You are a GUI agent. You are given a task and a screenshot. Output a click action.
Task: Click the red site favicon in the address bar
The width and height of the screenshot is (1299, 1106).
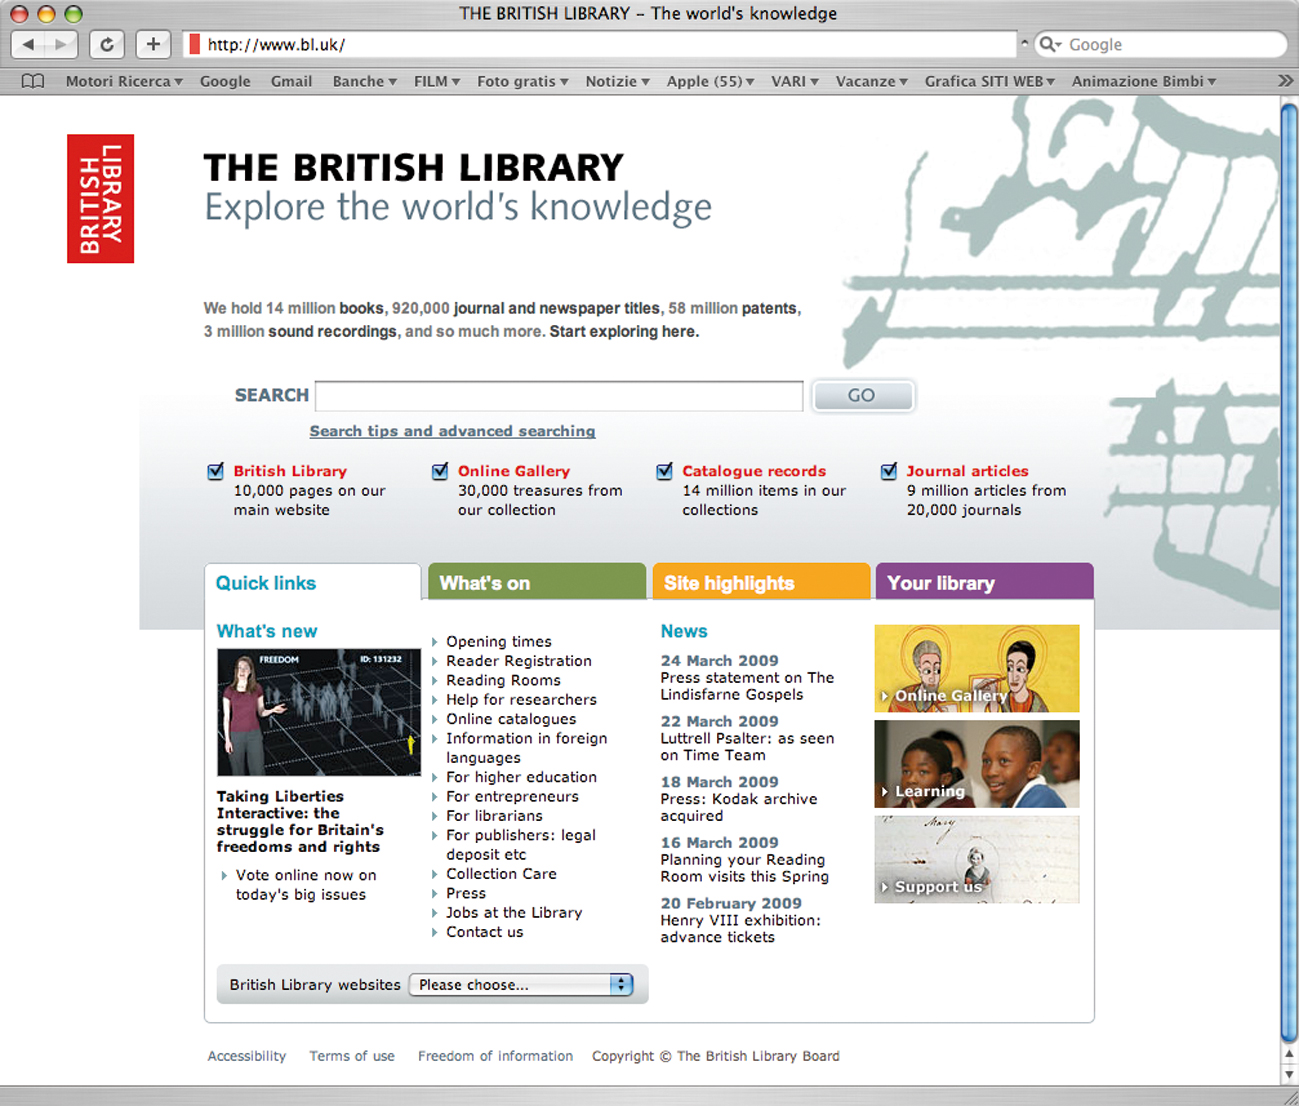pos(194,45)
